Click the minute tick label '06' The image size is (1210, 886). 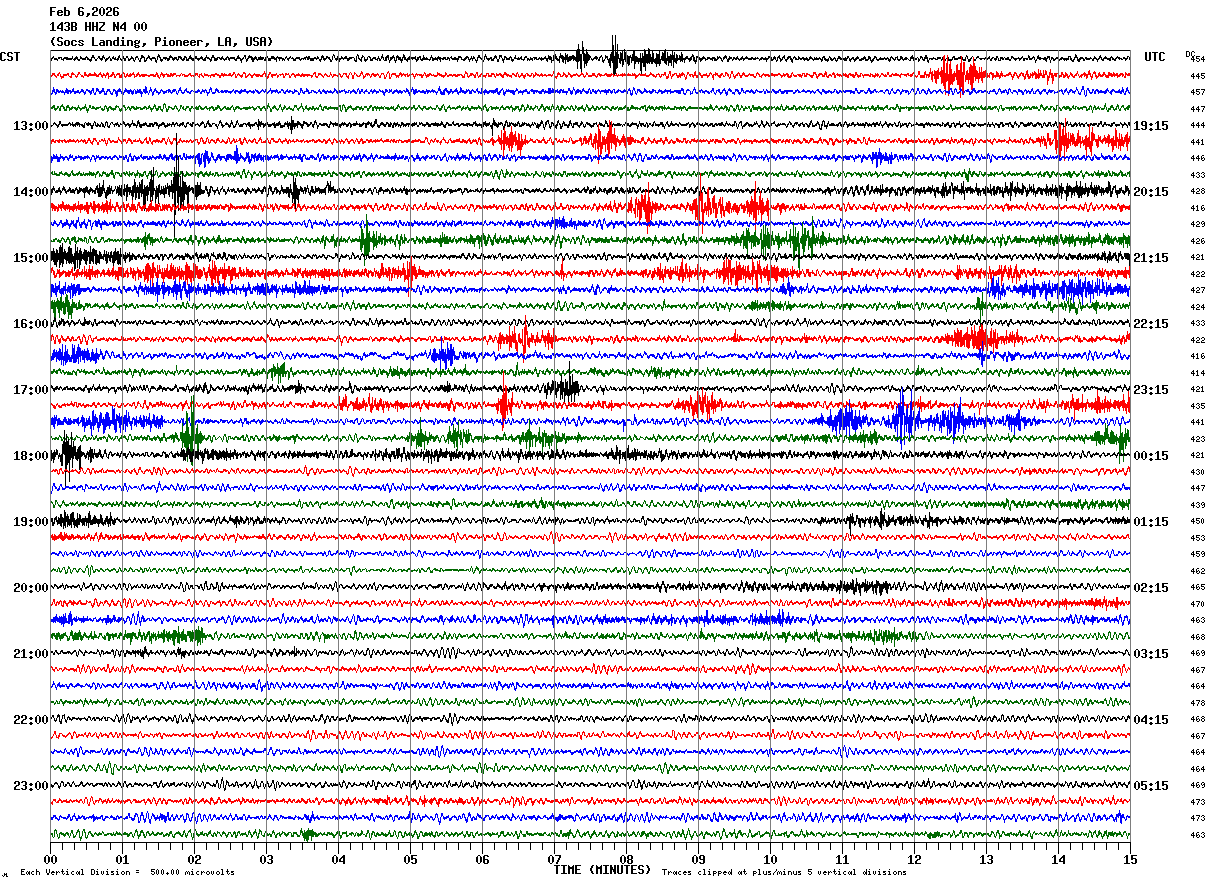point(482,859)
